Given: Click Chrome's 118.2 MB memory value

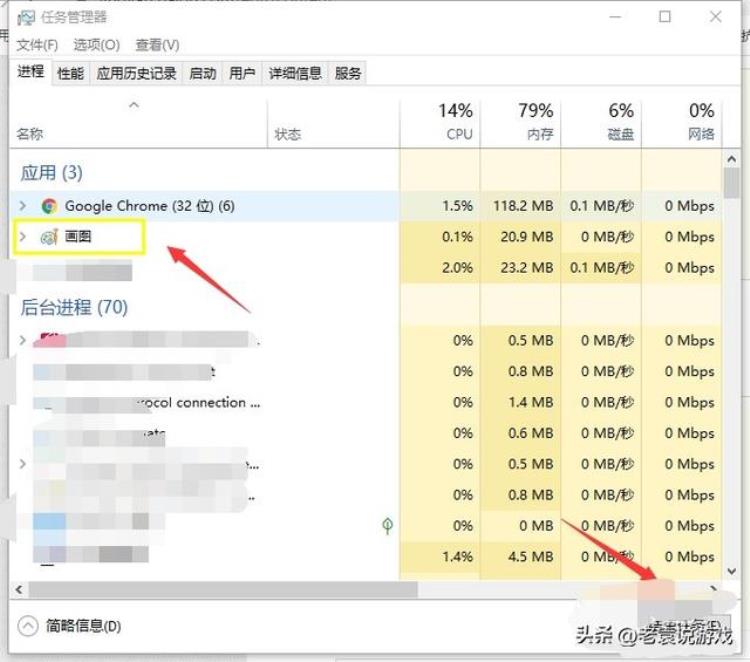Looking at the screenshot, I should coord(523,206).
